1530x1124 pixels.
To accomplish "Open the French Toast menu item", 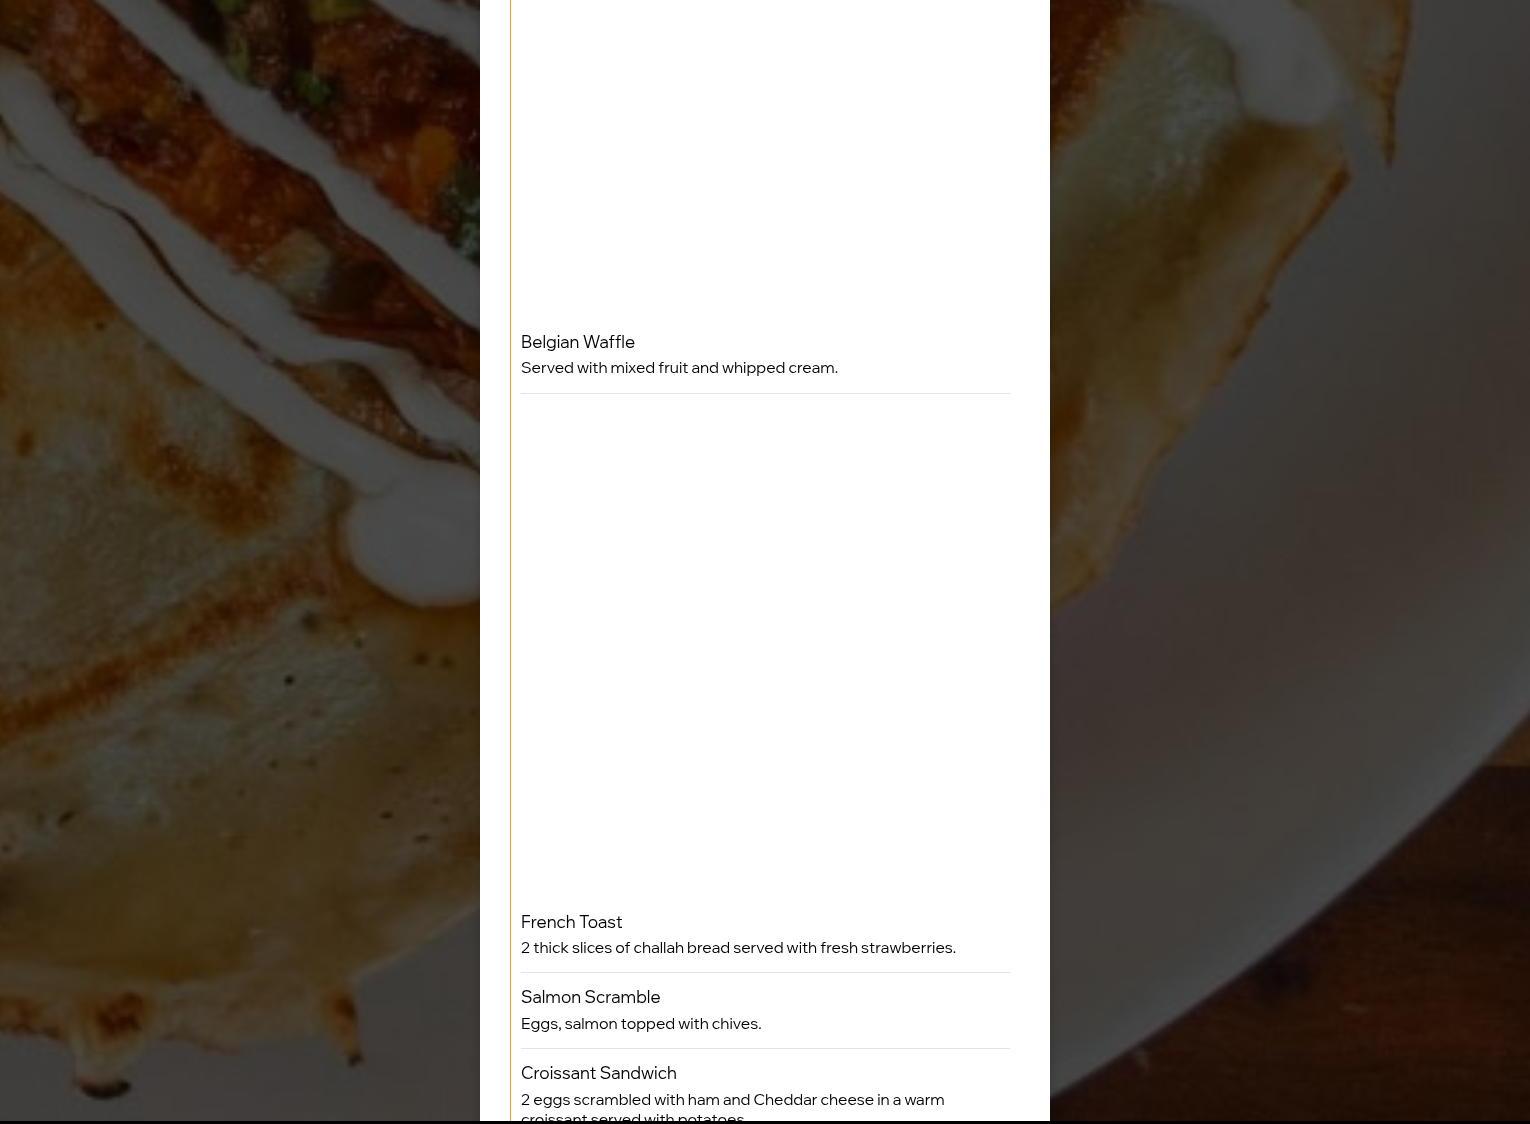I will pos(765,934).
